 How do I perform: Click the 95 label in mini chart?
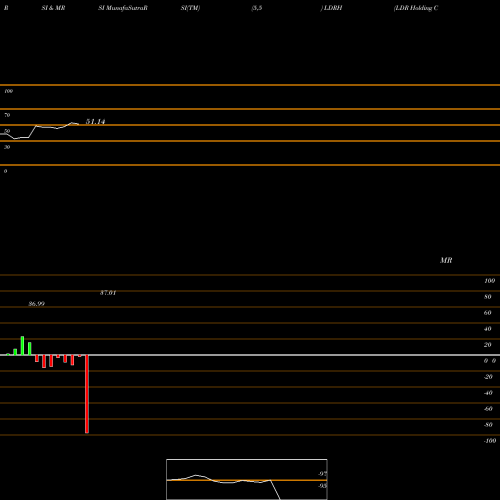pyautogui.click(x=322, y=486)
